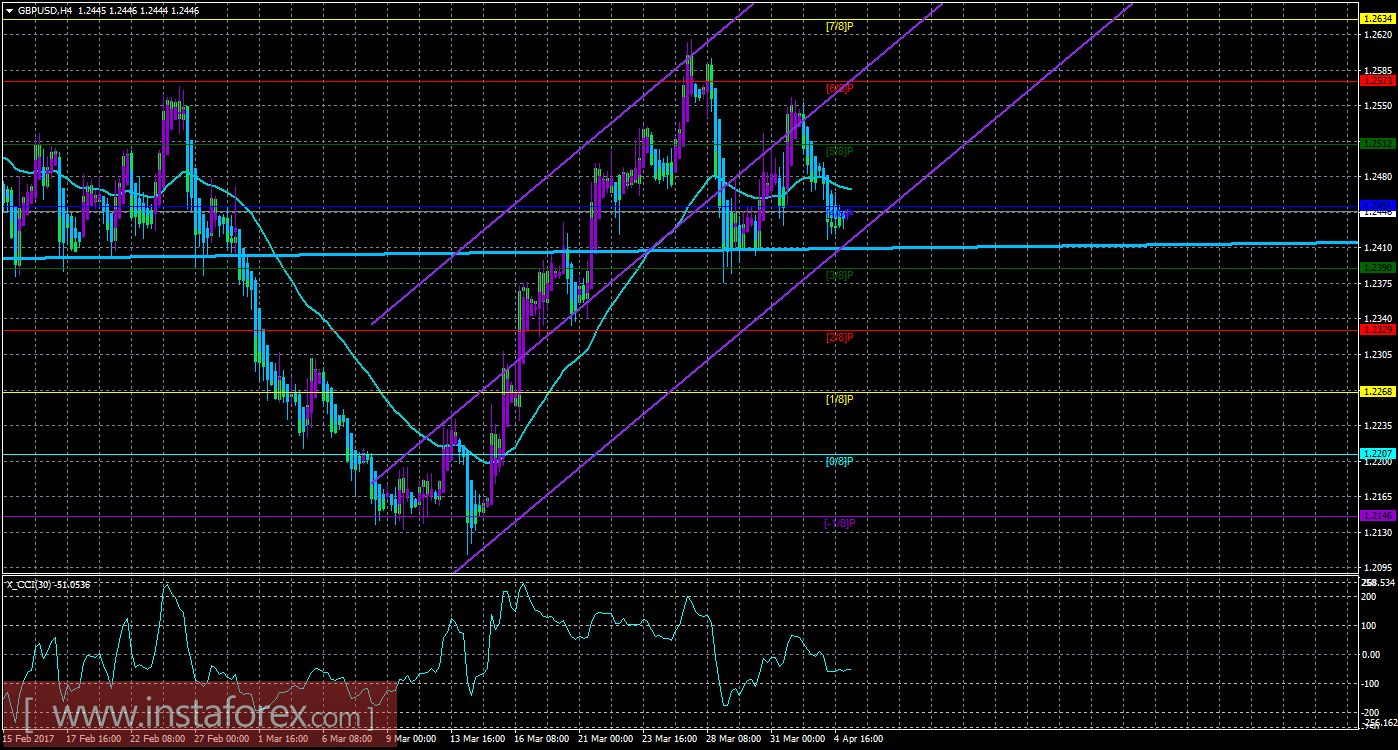Click the GBPUSD,H4 symbol label
1398x750 pixels.
45,9
